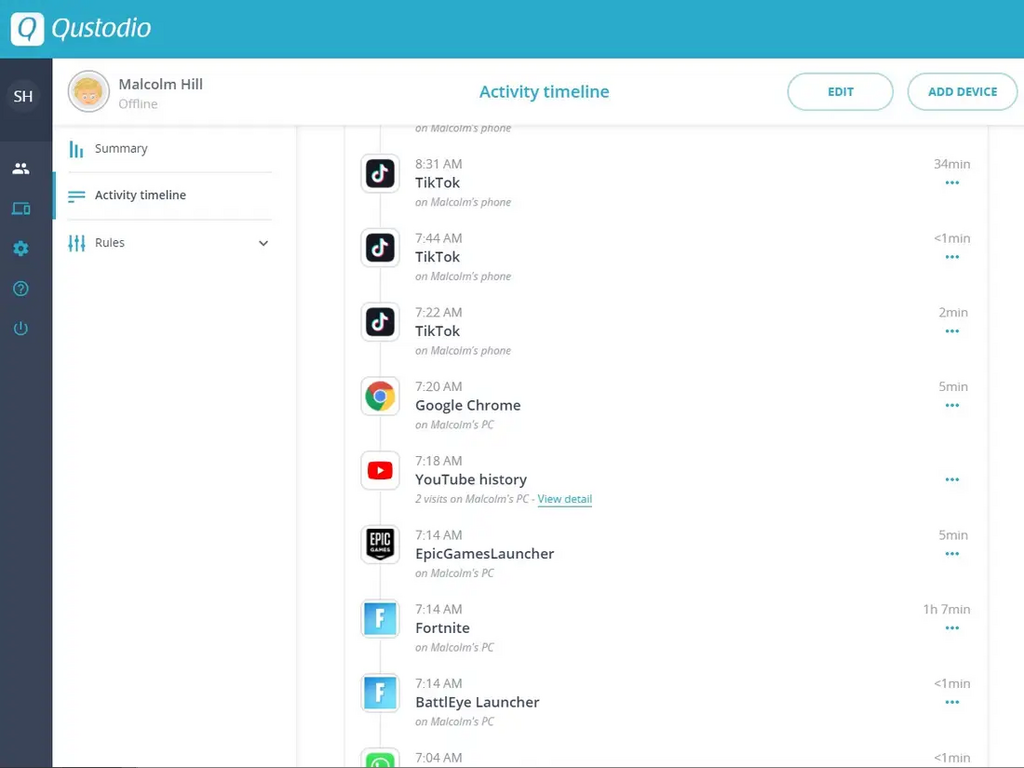
Task: Open the help question mark icon
Action: (21, 288)
